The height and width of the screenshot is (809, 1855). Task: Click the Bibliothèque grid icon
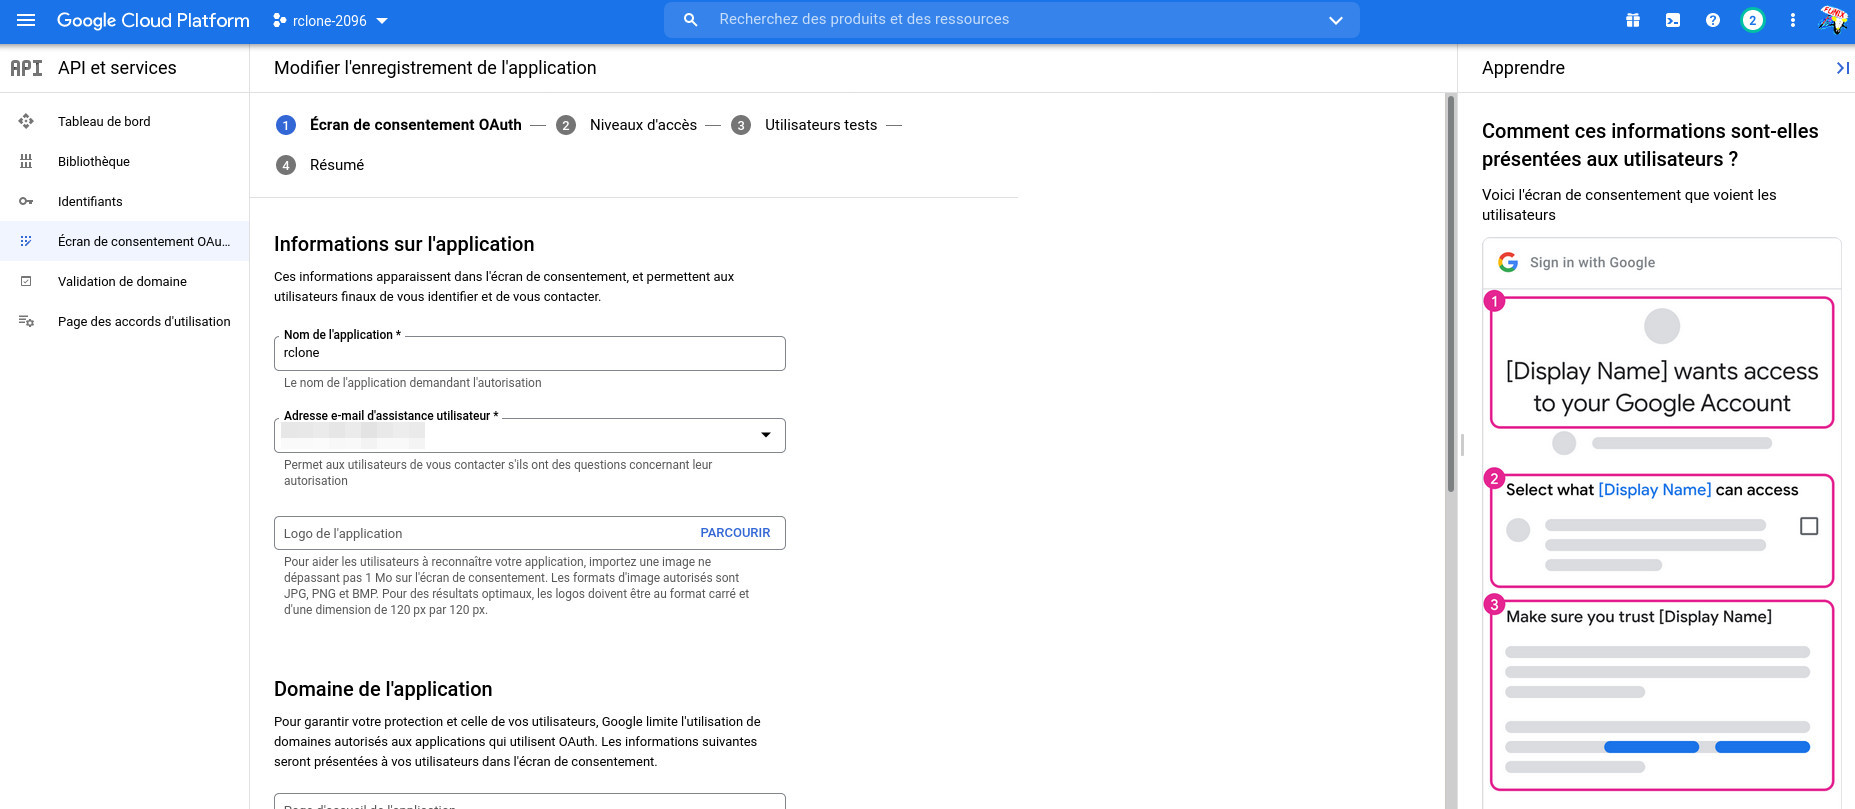[26, 161]
